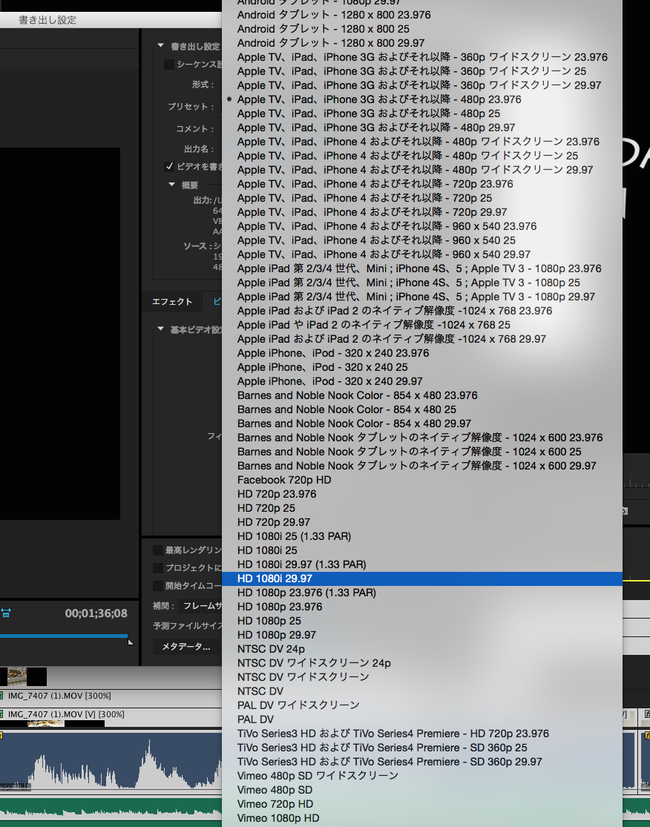The image size is (650, 827).
Task: Select HD 1080i 29.97 (1.33 PAR) preset
Action: pyautogui.click(x=422, y=564)
